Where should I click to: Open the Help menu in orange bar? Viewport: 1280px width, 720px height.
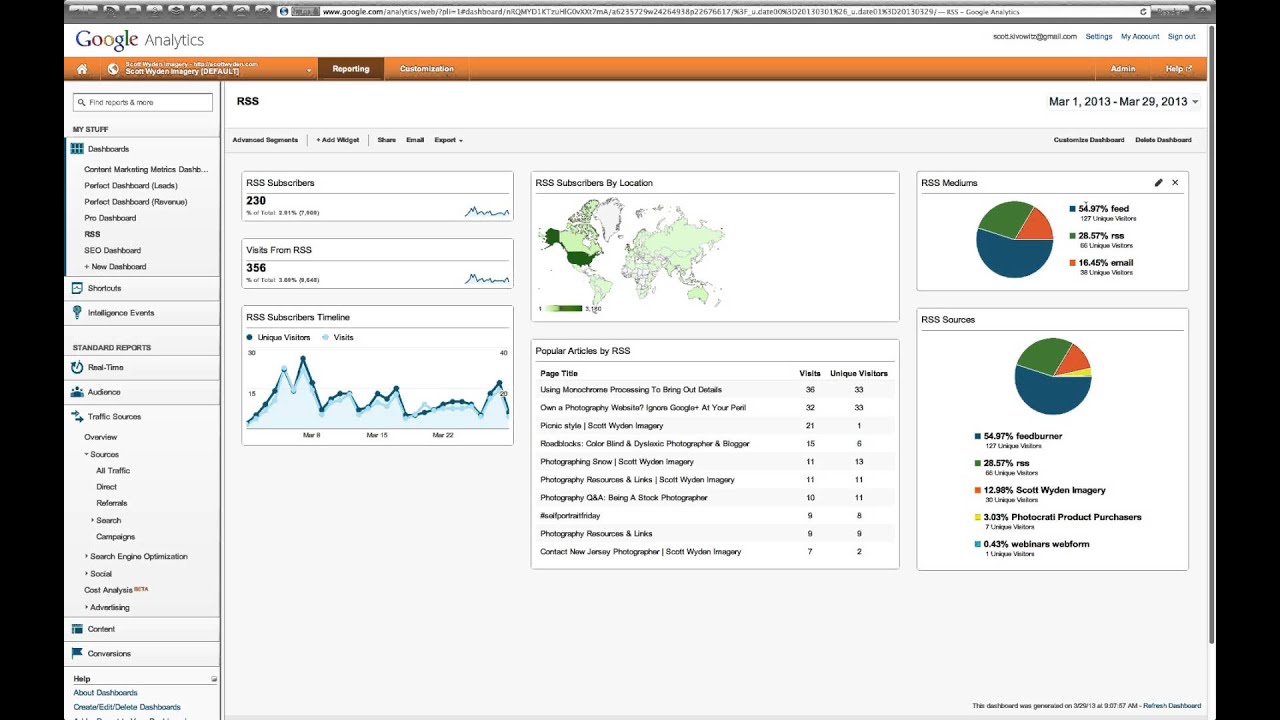1178,69
